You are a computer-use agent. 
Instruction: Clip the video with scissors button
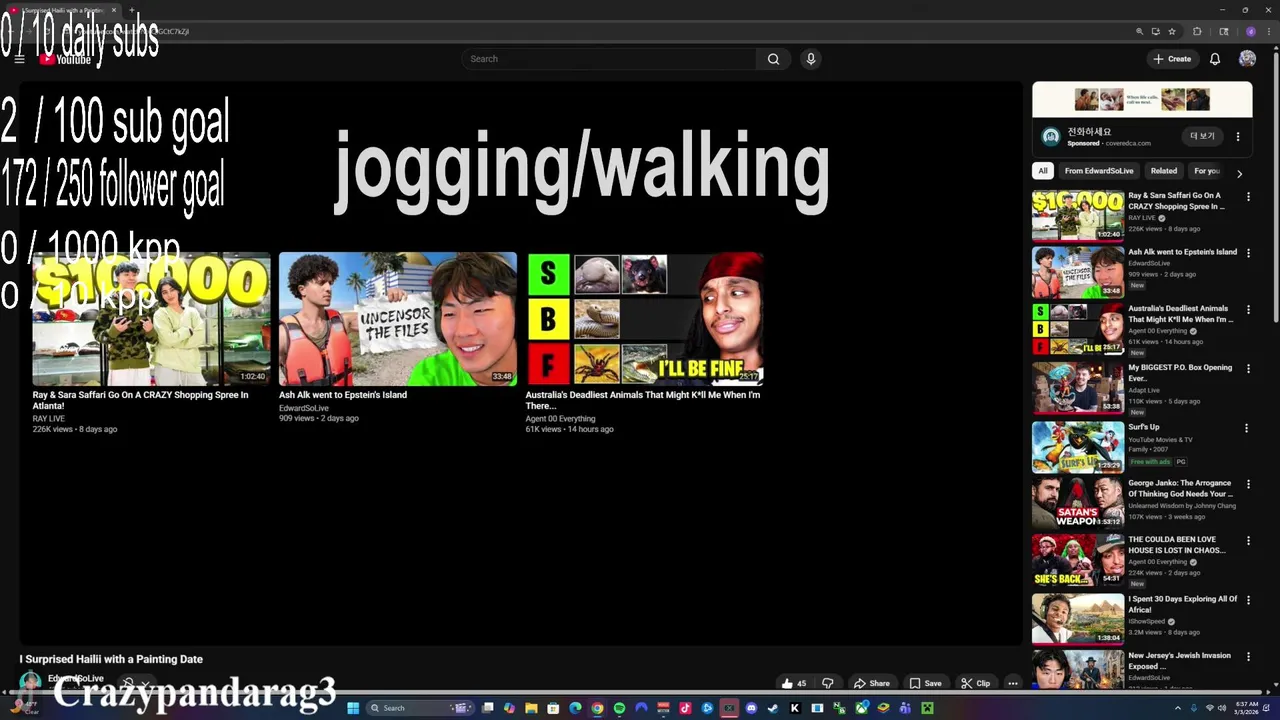(x=975, y=683)
